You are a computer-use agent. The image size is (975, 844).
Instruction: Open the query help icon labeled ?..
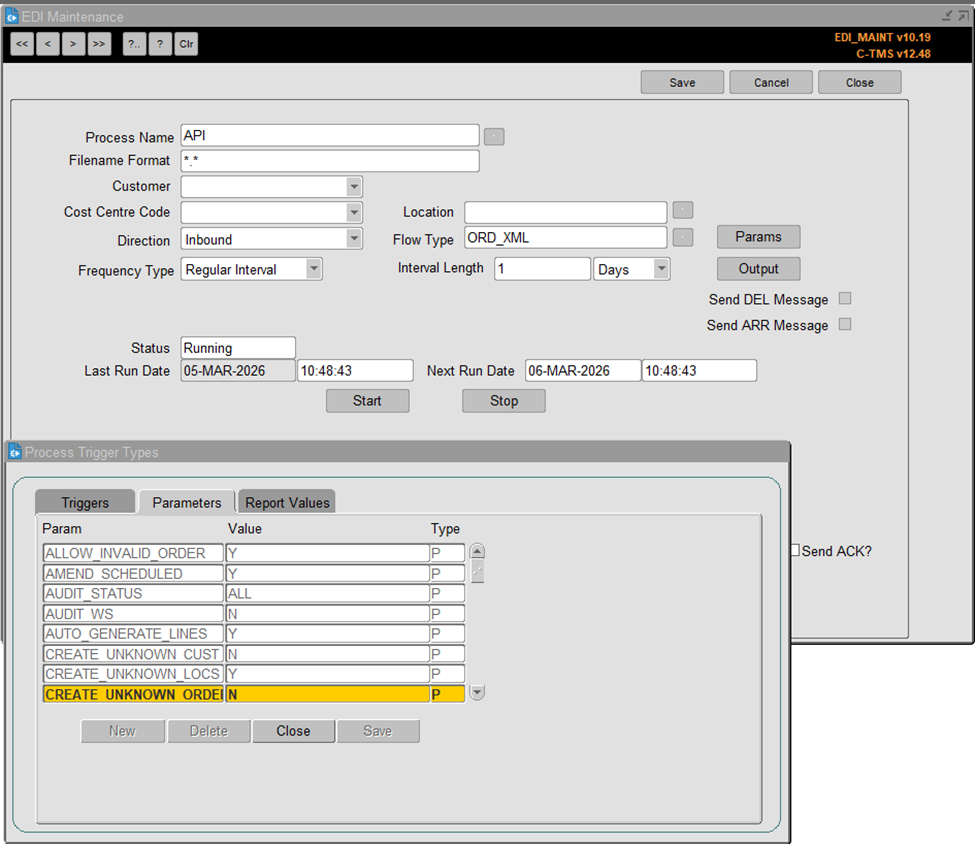[134, 43]
